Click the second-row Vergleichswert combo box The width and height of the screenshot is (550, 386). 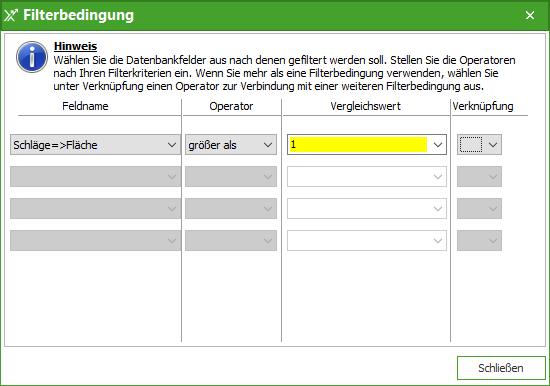(367, 177)
